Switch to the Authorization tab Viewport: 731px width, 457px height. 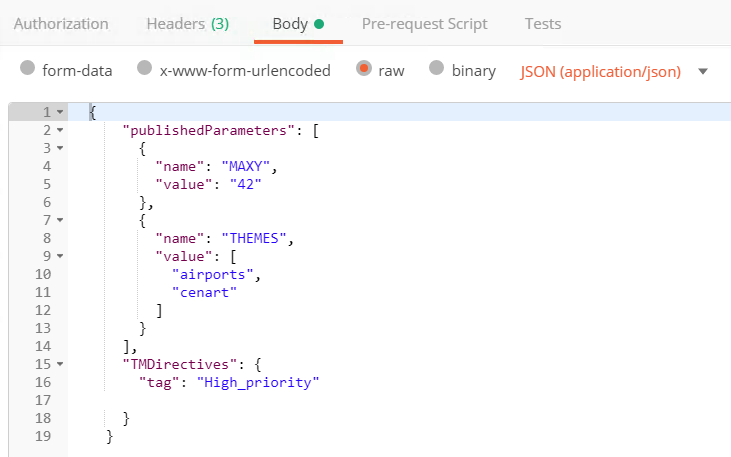click(x=61, y=24)
